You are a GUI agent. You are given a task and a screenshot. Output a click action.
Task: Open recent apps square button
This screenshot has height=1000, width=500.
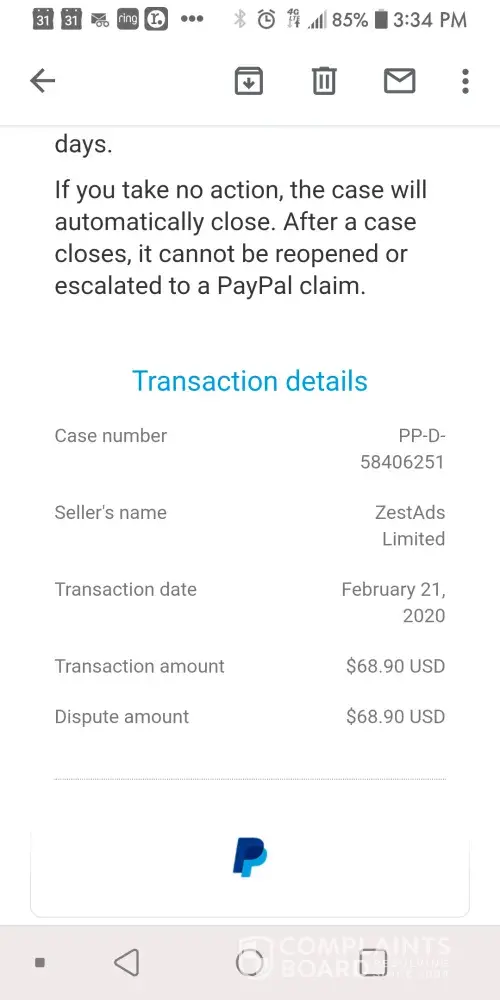pos(373,963)
